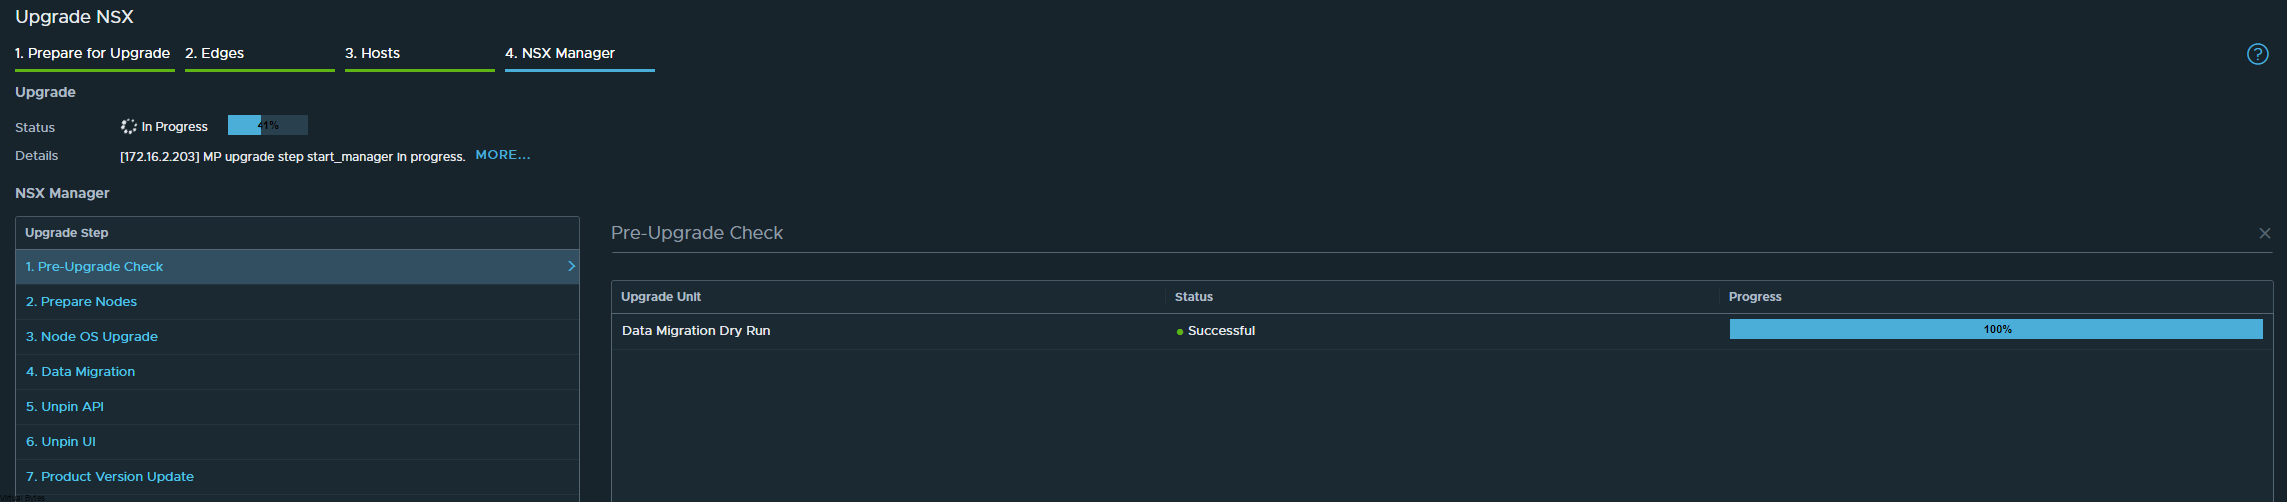2287x502 pixels.
Task: Click the NSX Manager section heading
Action: [x=62, y=193]
